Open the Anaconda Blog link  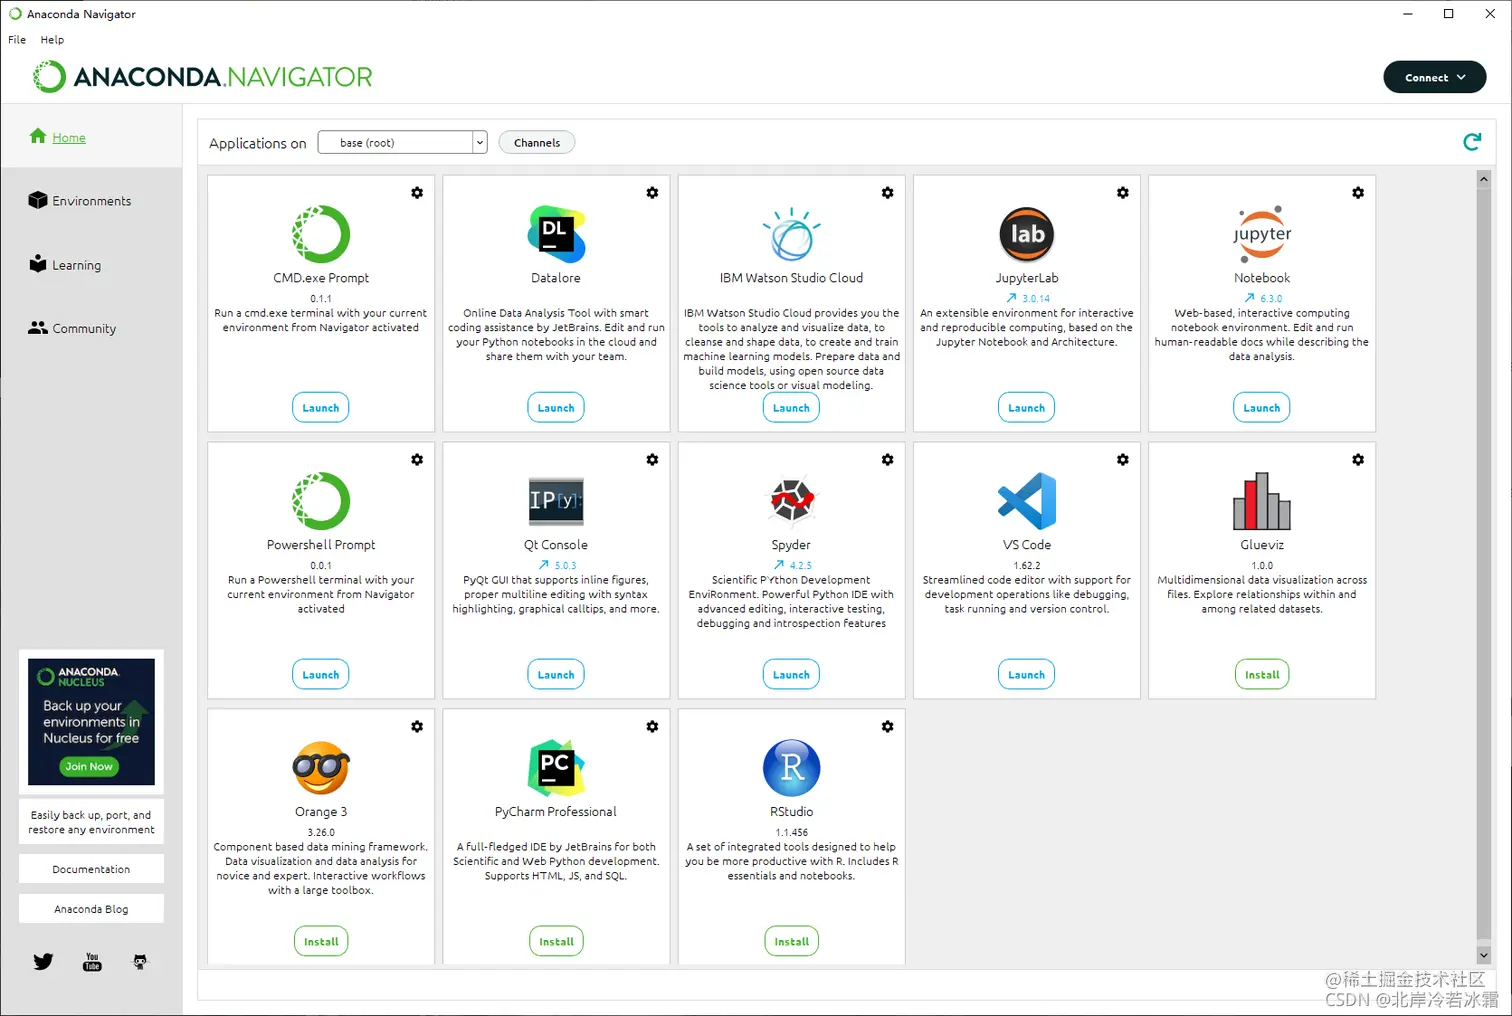click(91, 909)
